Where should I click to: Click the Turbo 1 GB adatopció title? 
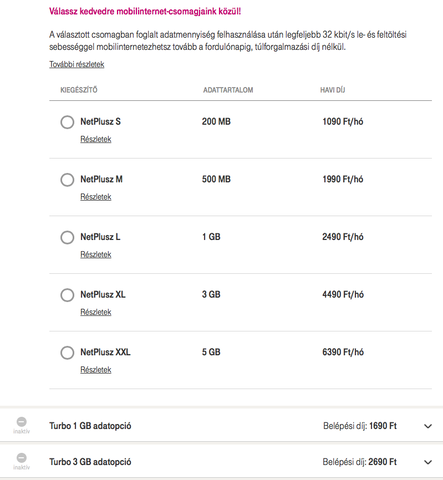(90, 426)
